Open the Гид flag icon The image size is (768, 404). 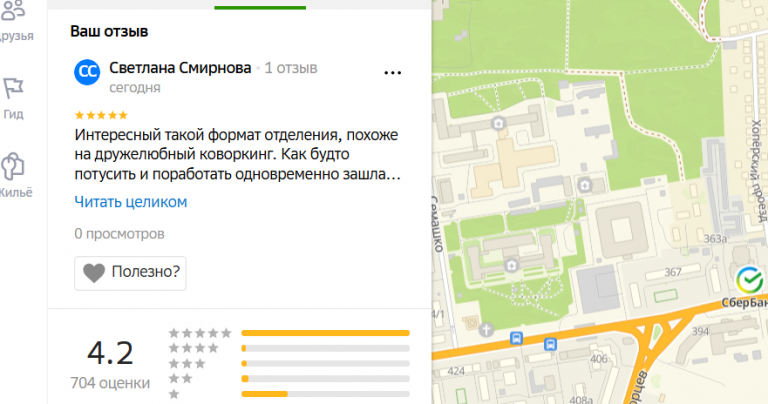13,88
